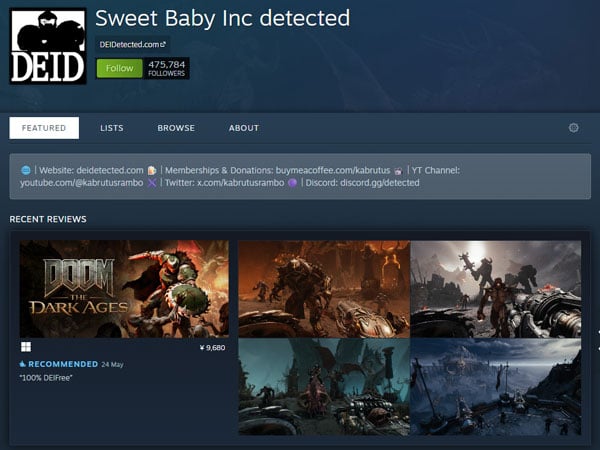
Task: Click the 24 May review date
Action: click(112, 364)
